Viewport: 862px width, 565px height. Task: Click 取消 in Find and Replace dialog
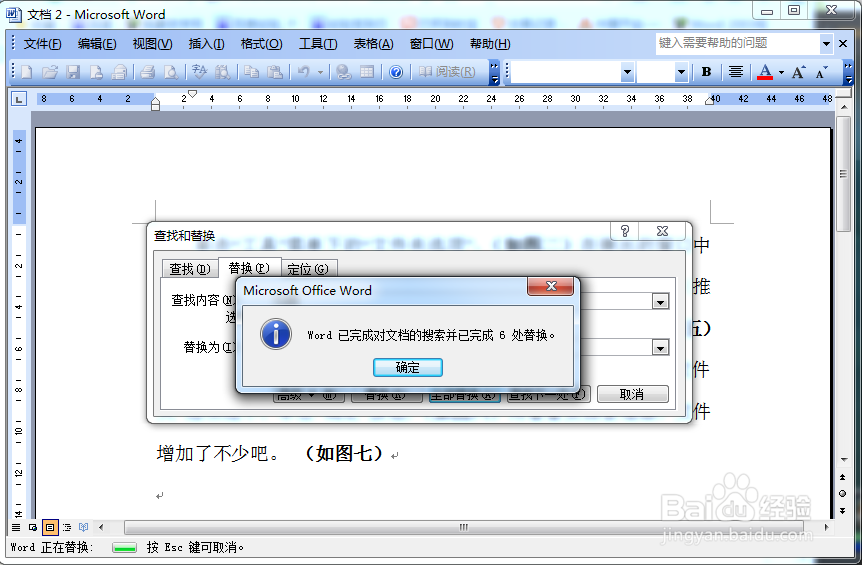click(632, 394)
